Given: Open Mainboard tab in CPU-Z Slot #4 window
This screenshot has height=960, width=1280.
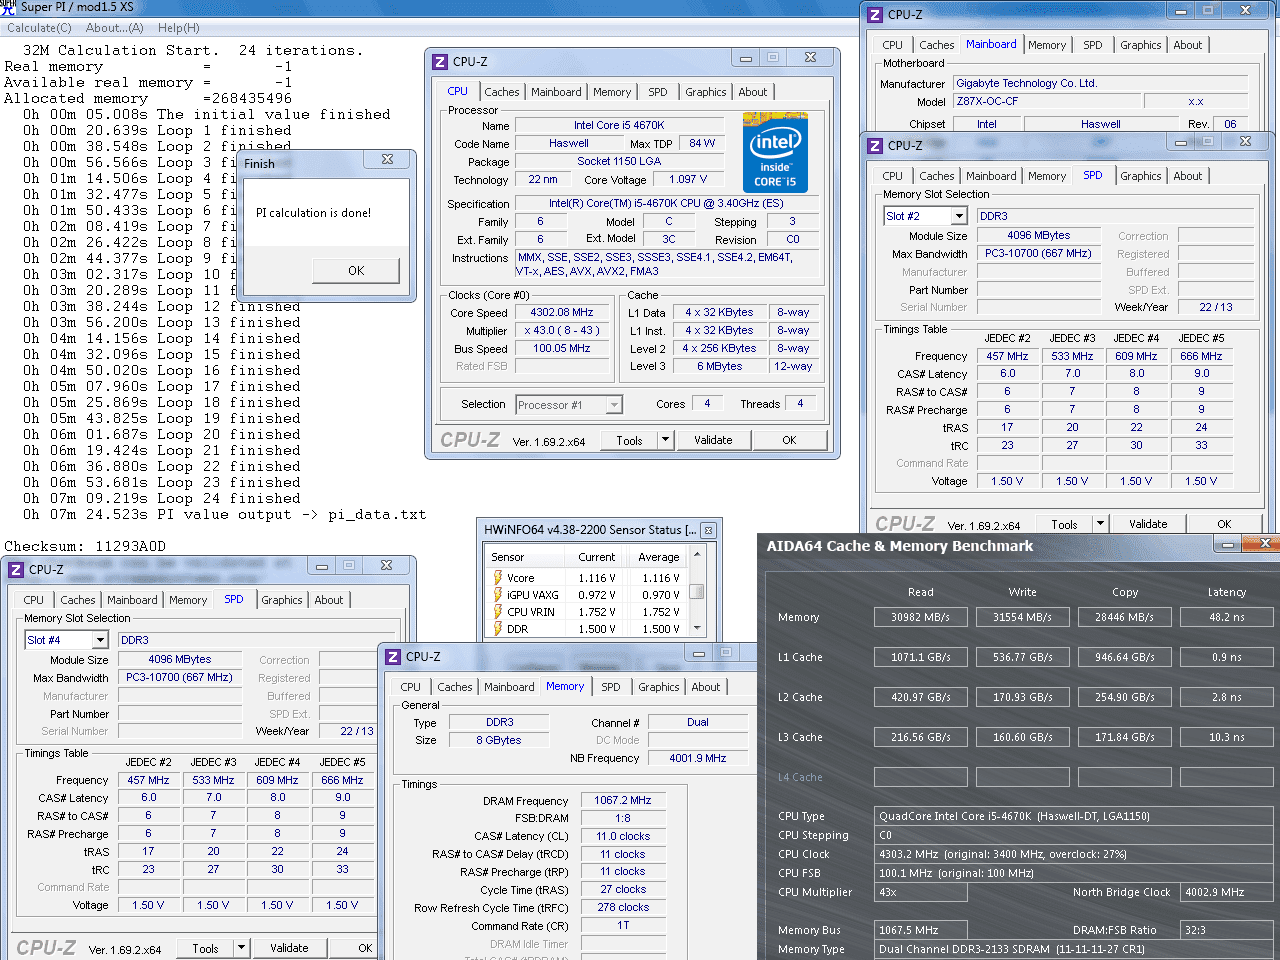Looking at the screenshot, I should pyautogui.click(x=132, y=600).
